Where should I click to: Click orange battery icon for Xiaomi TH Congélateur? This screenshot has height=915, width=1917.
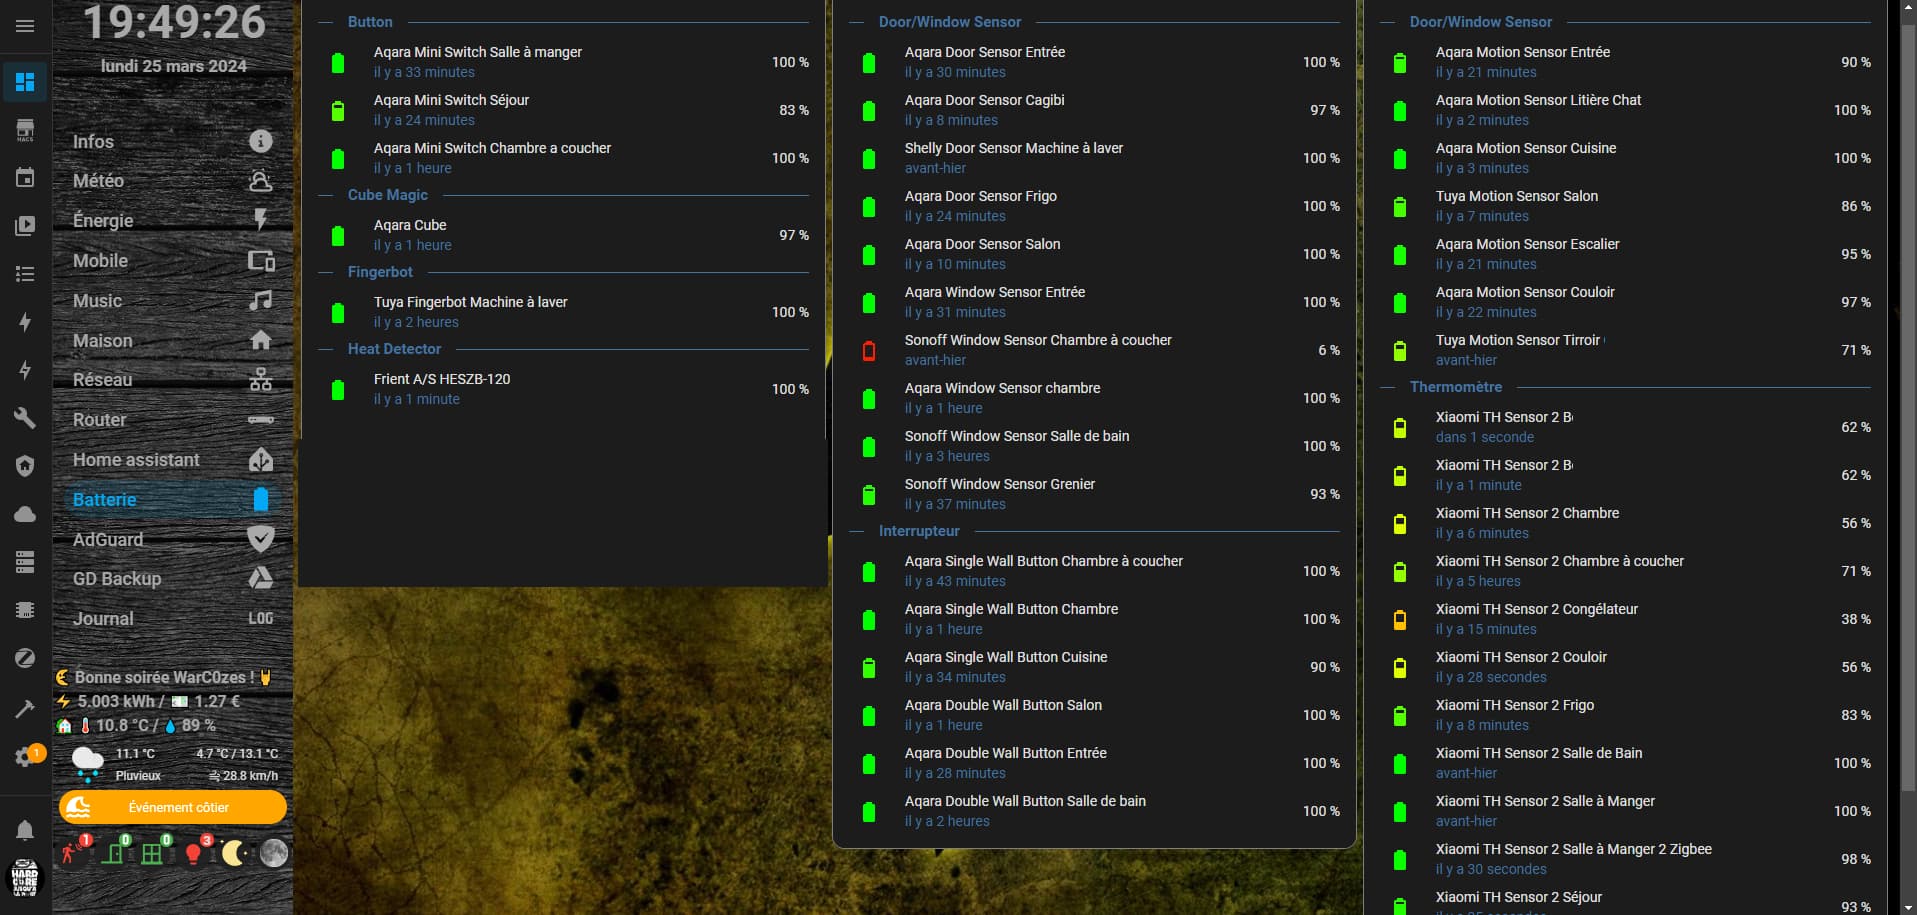tap(1400, 620)
